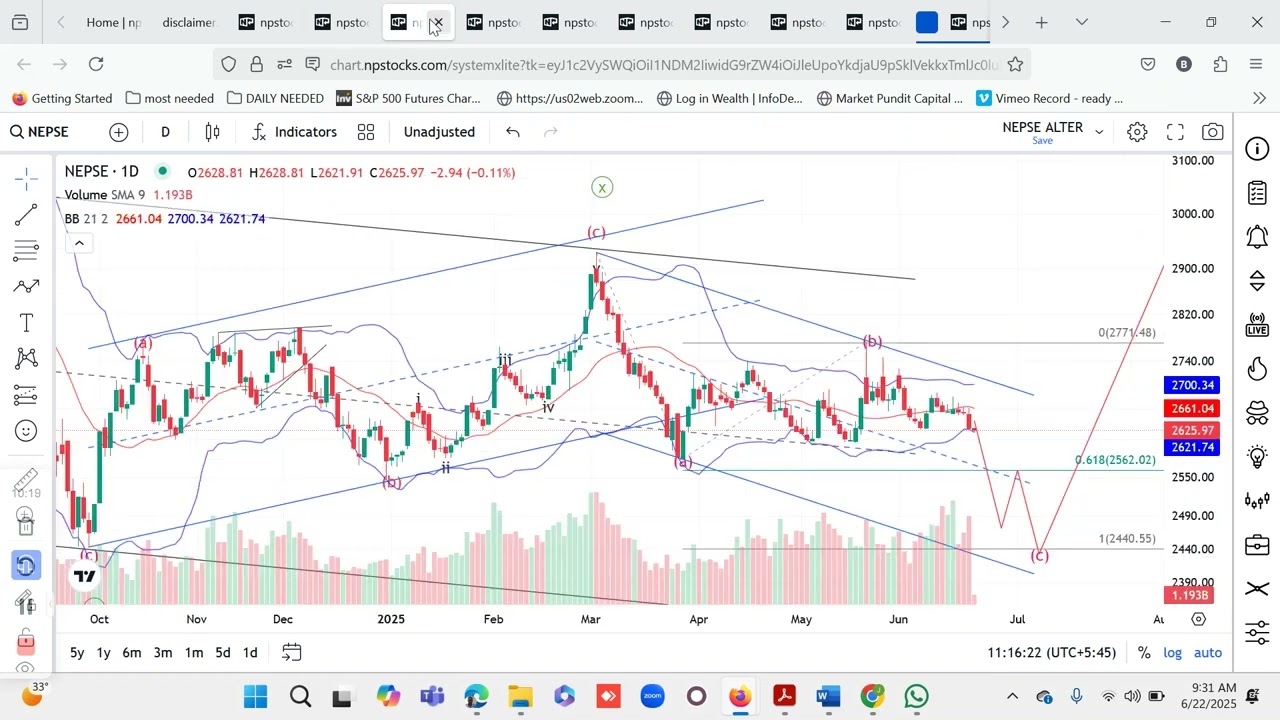The height and width of the screenshot is (720, 1280).
Task: Expand the NEPSE ALTER layout dropdown
Action: point(1098,132)
